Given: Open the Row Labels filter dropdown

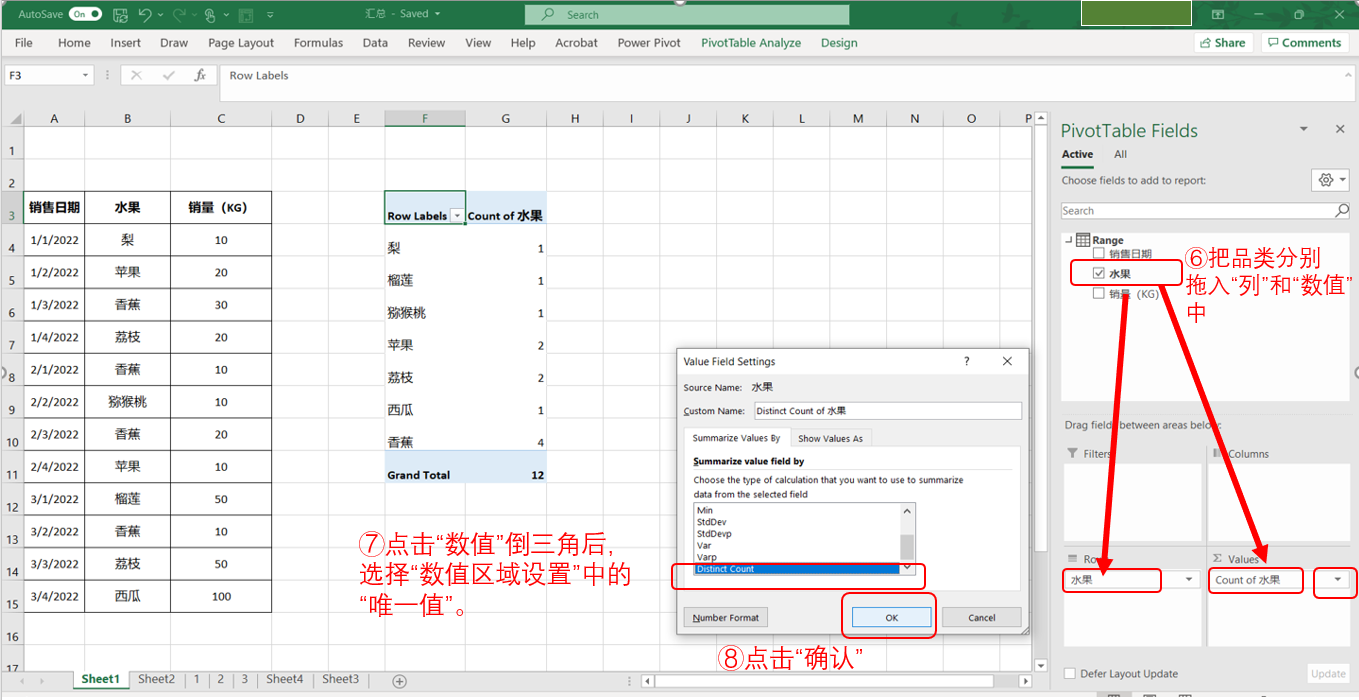Looking at the screenshot, I should tap(457, 216).
